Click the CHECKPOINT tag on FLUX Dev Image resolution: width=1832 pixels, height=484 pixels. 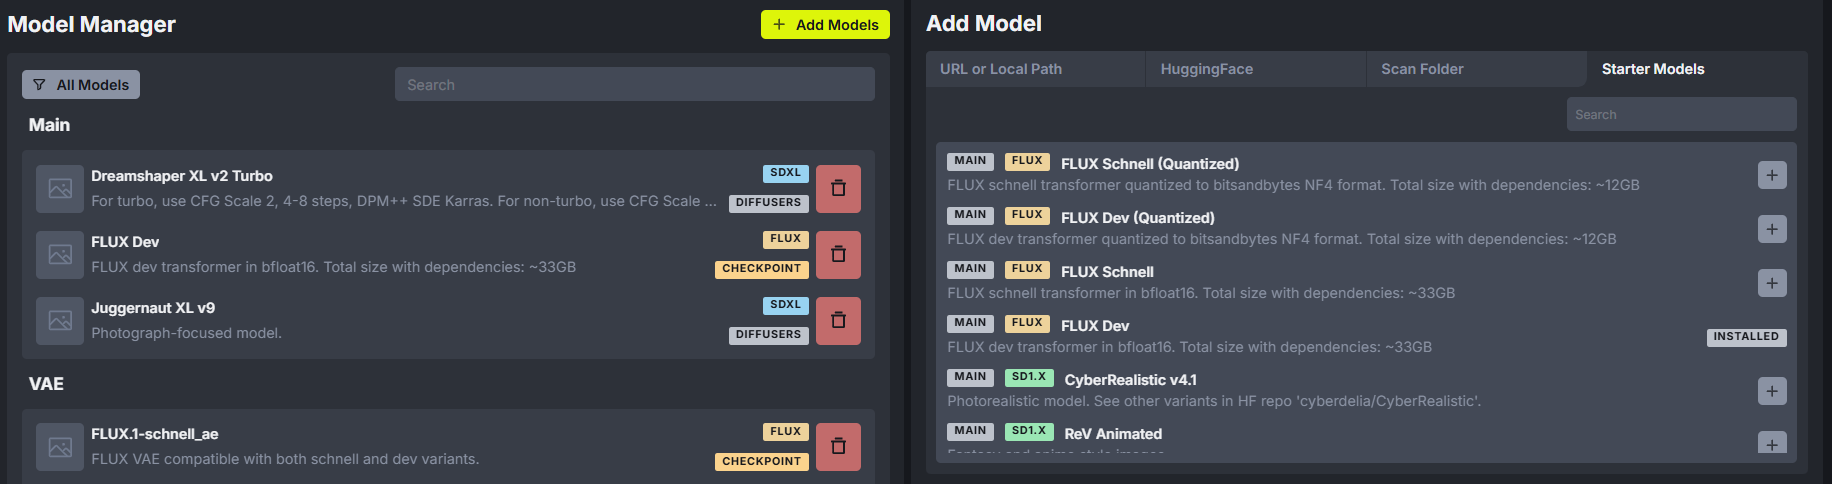click(x=762, y=269)
